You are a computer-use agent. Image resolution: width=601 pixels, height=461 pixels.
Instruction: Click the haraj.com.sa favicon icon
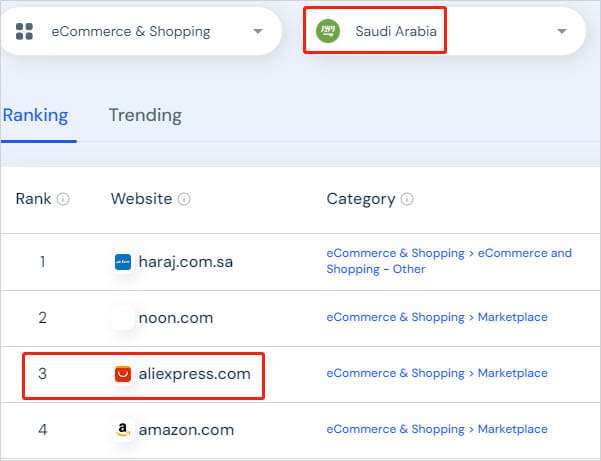pos(123,262)
